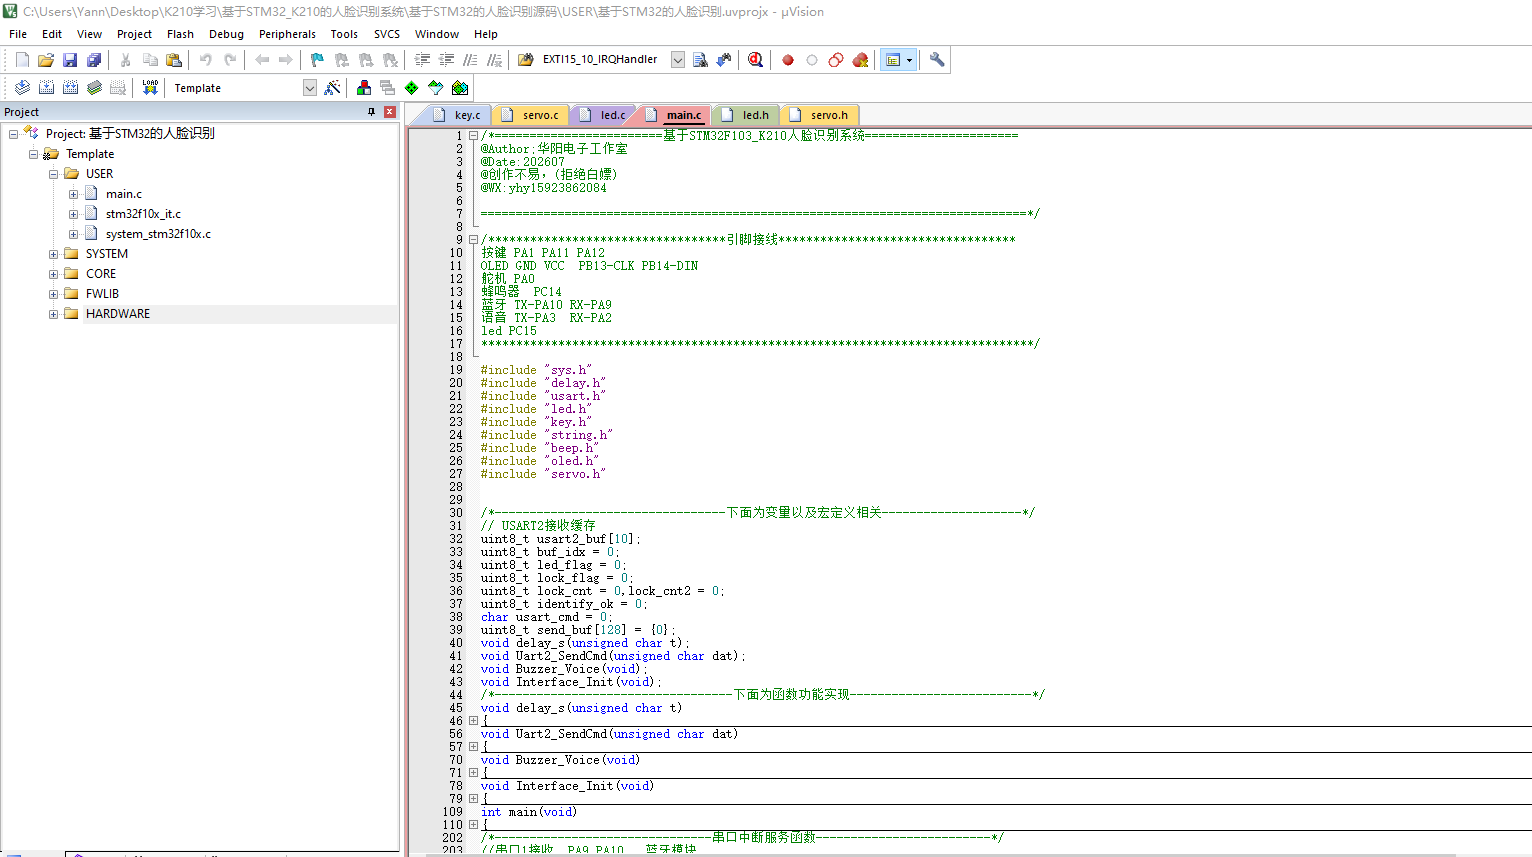Close the Project panel
This screenshot has height=857, width=1532.
coord(390,112)
